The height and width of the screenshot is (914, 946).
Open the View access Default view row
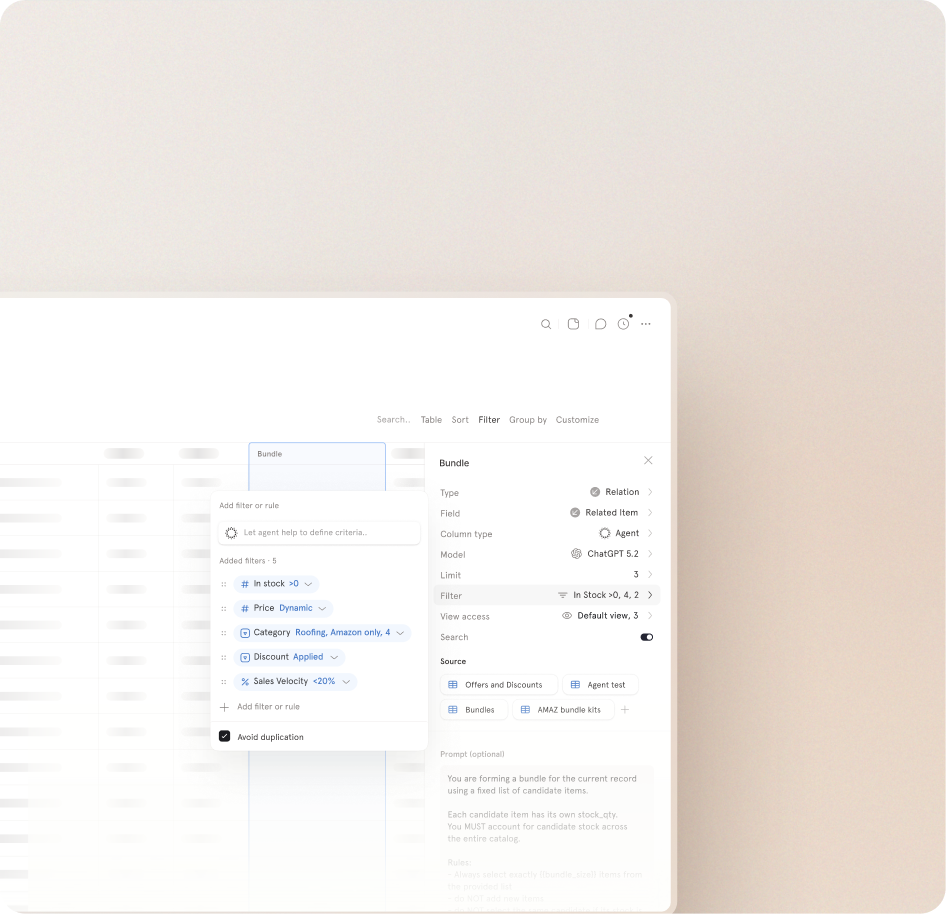coord(650,616)
